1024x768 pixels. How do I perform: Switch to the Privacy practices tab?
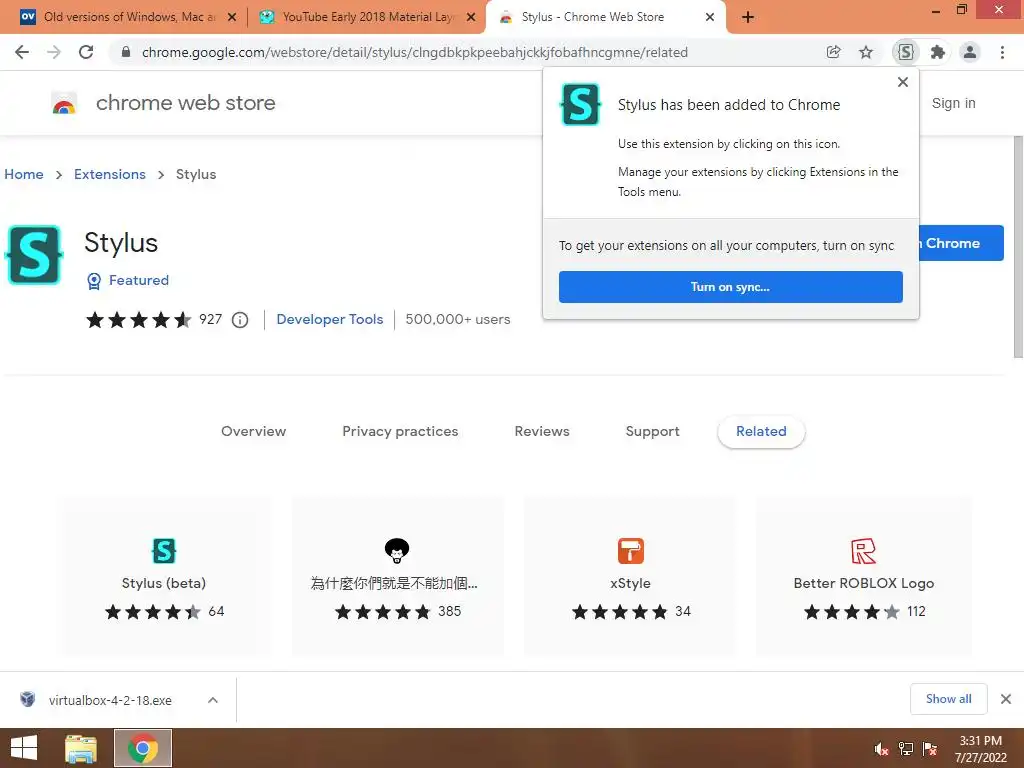pyautogui.click(x=400, y=431)
